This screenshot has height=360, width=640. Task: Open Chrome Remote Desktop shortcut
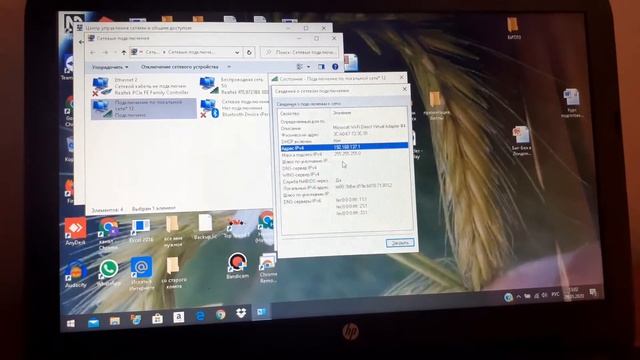tap(268, 268)
